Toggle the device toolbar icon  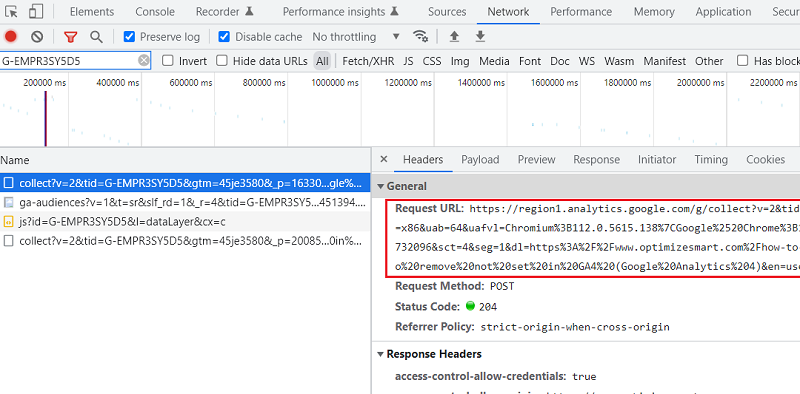36,11
